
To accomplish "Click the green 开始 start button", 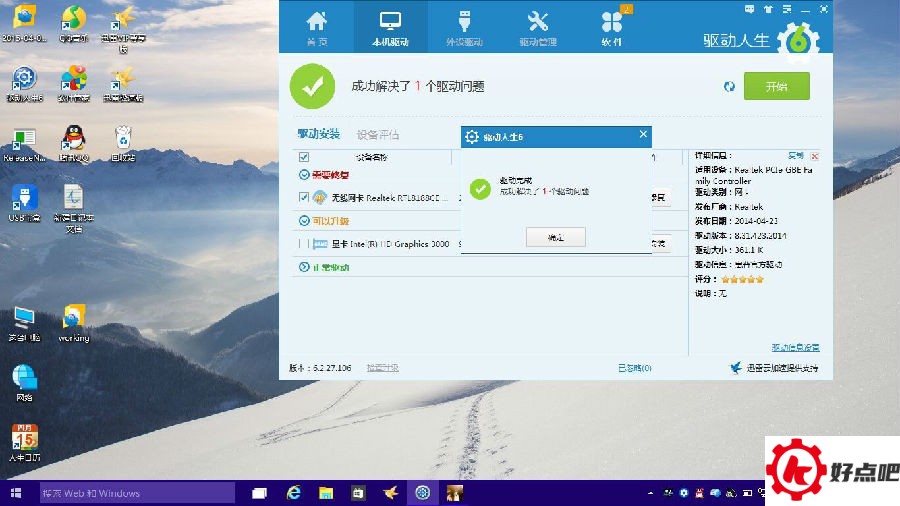I will click(777, 86).
